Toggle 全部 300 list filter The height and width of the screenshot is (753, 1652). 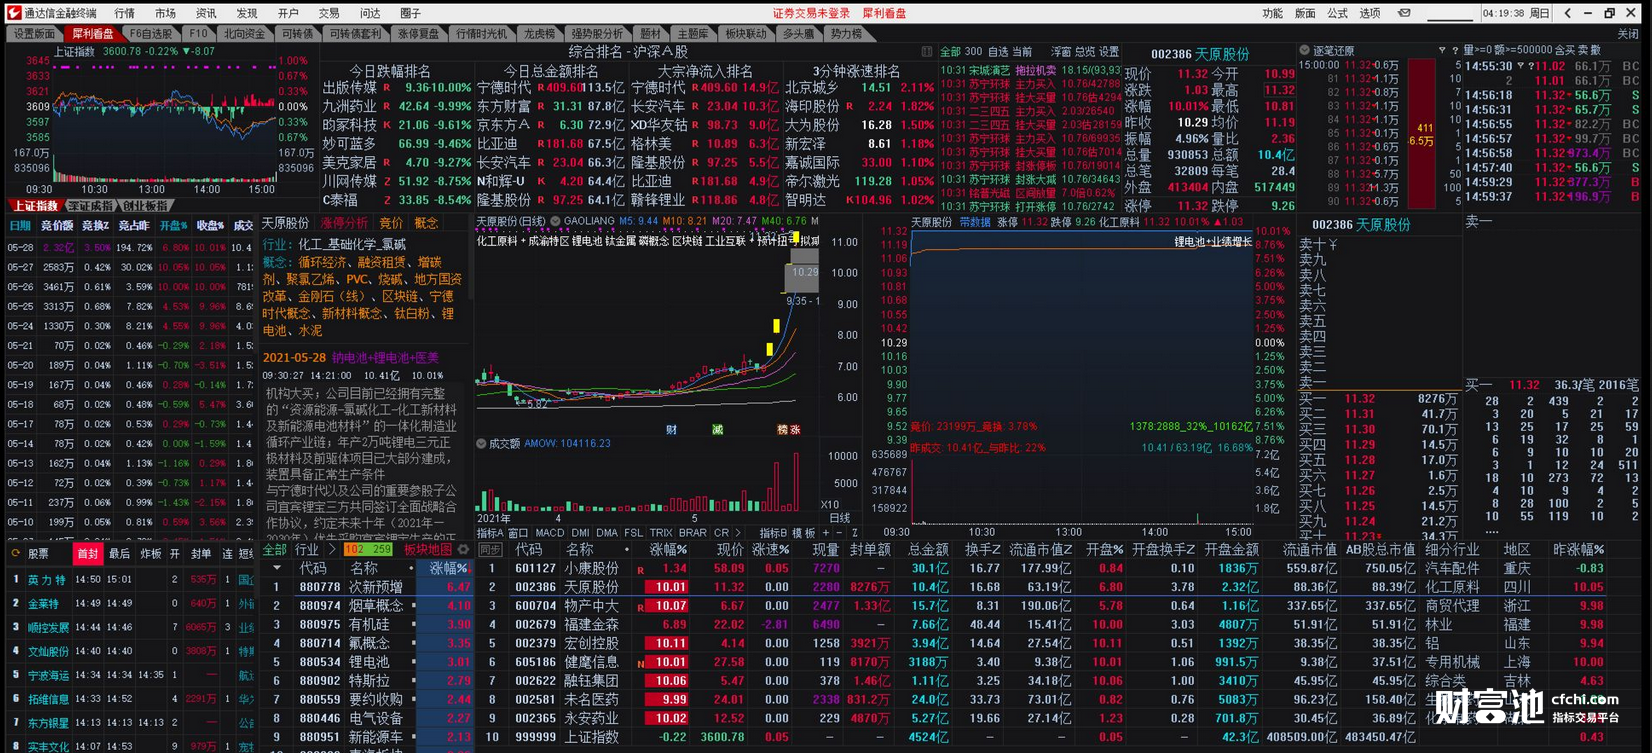coord(961,51)
